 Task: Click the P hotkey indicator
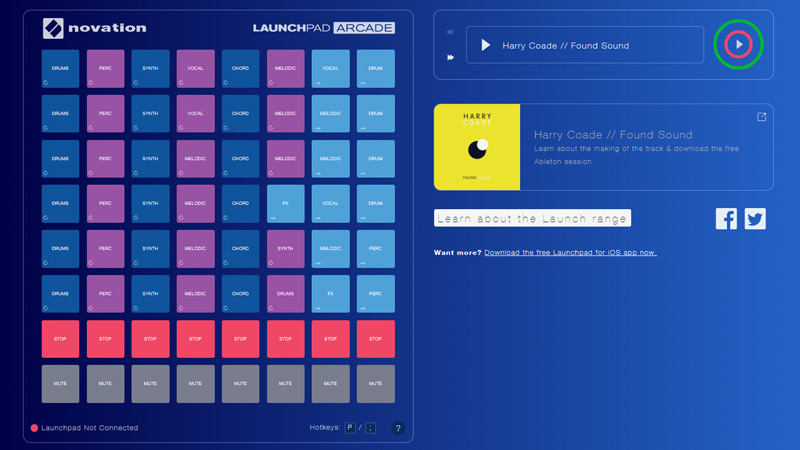tap(350, 428)
